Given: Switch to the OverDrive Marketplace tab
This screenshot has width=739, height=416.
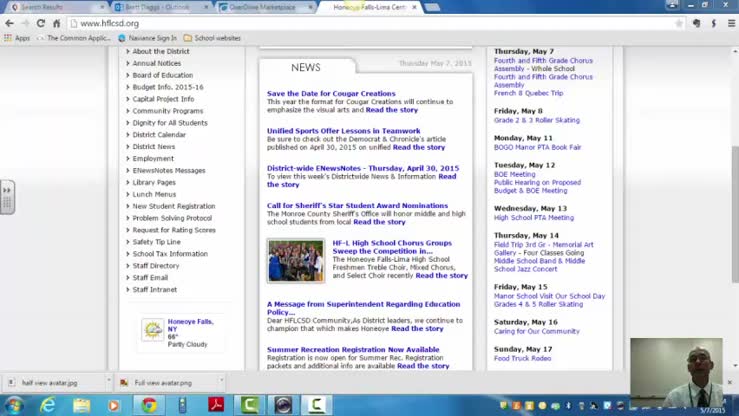Looking at the screenshot, I should (x=262, y=7).
